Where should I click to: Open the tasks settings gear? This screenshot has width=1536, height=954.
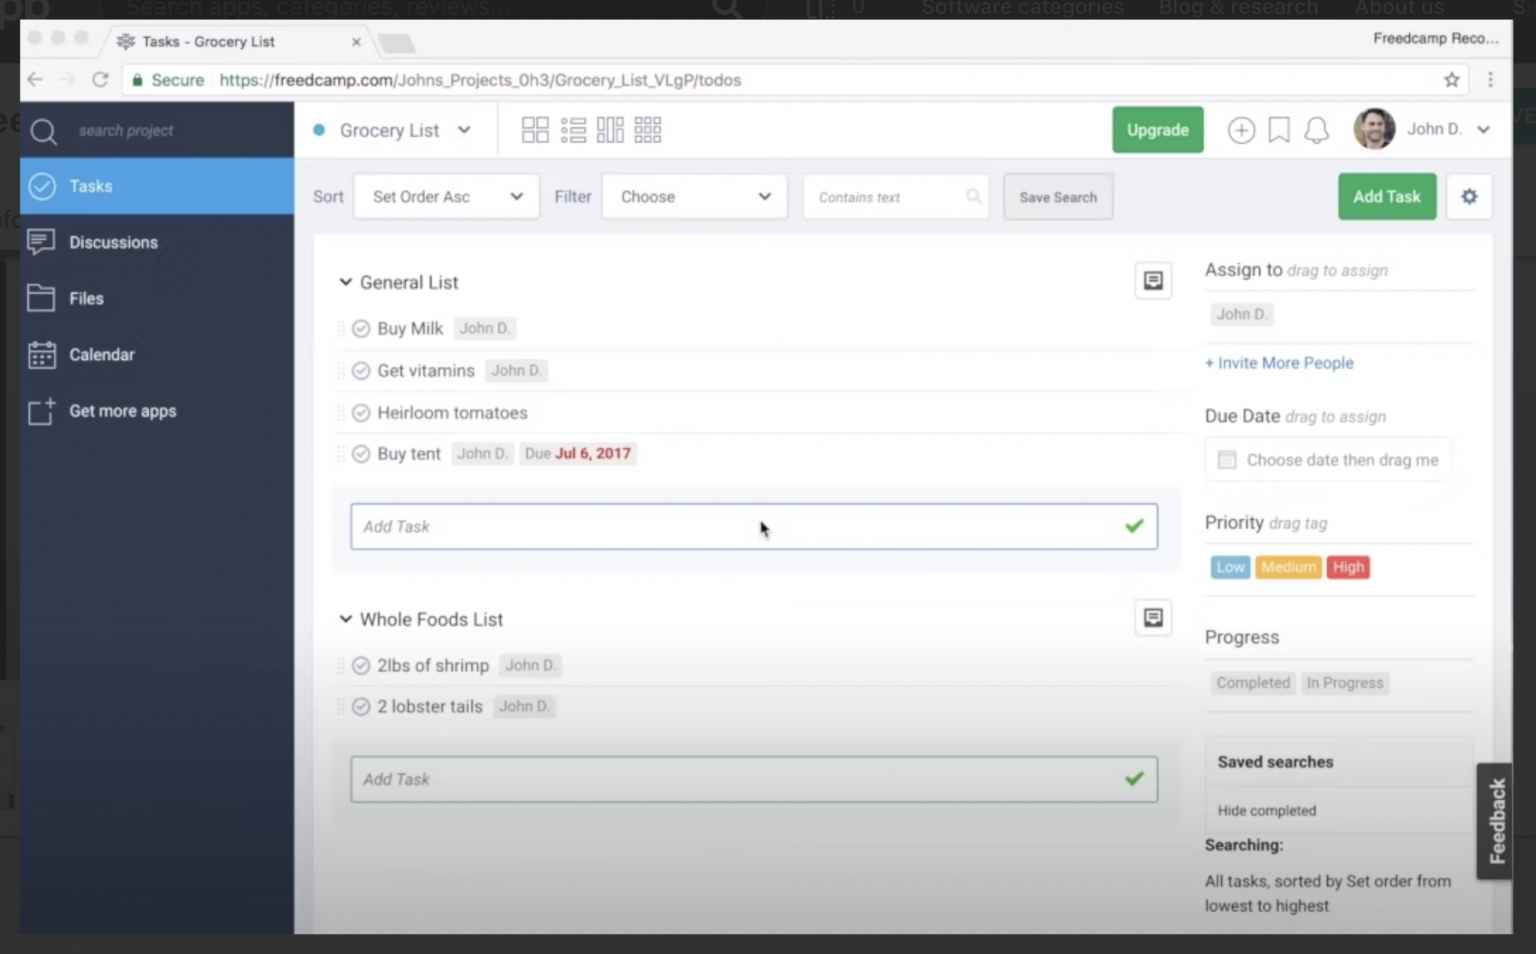pos(1469,196)
